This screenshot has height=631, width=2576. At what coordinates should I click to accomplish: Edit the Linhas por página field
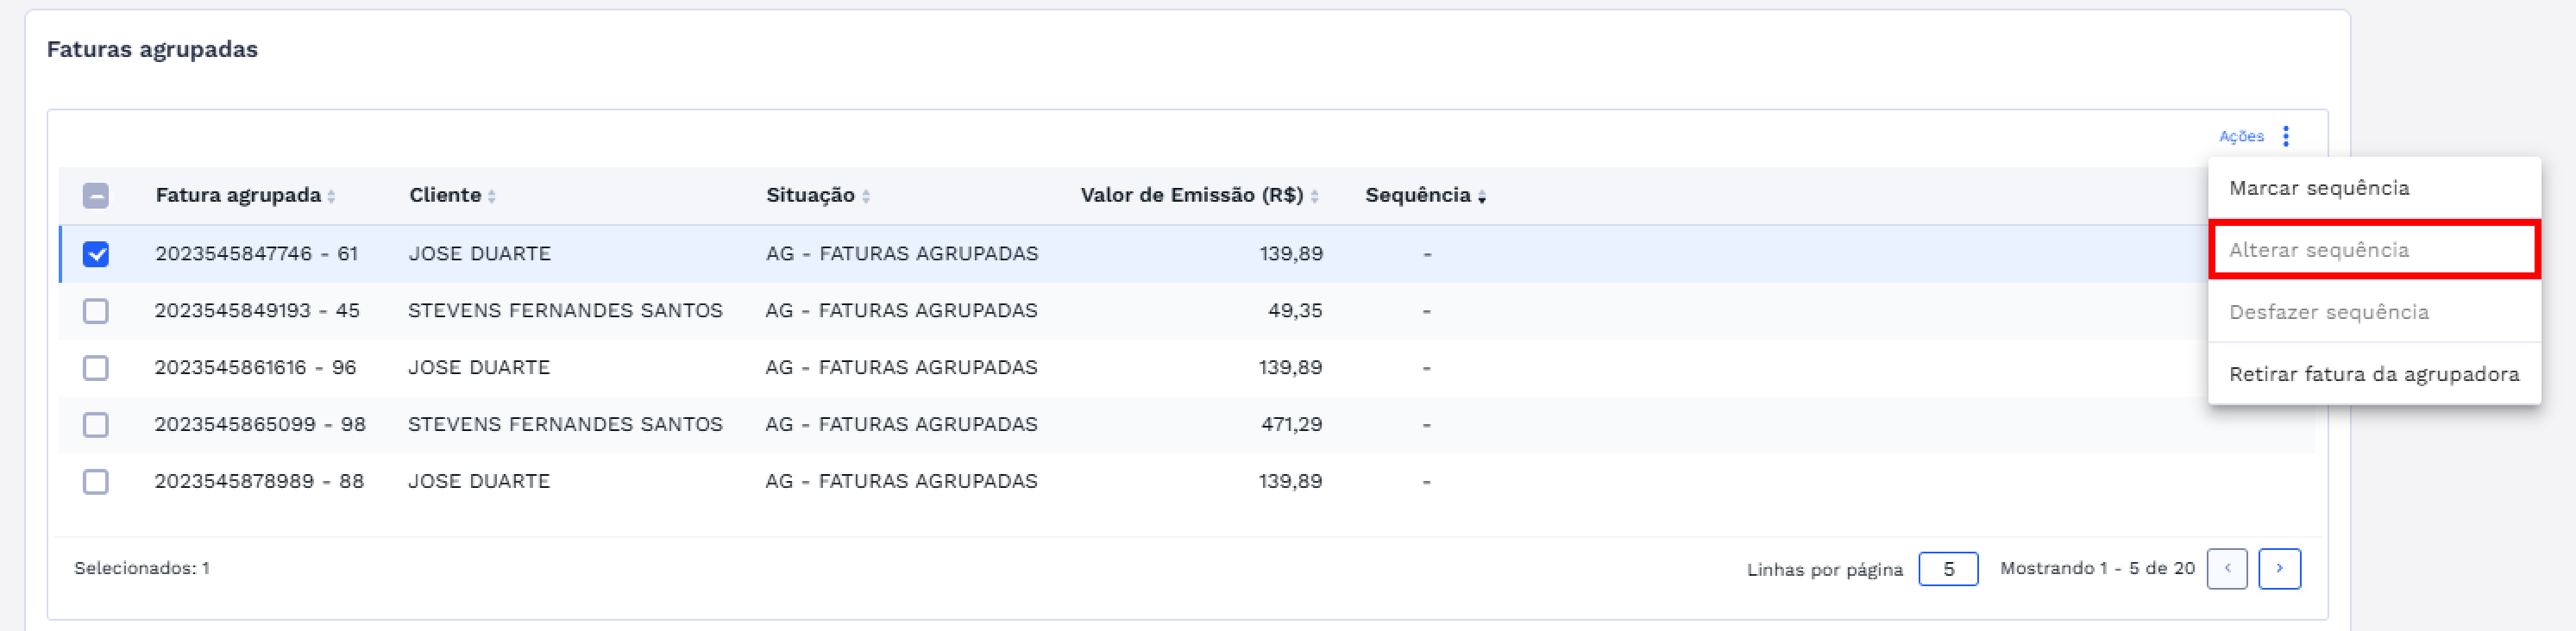pyautogui.click(x=1947, y=569)
